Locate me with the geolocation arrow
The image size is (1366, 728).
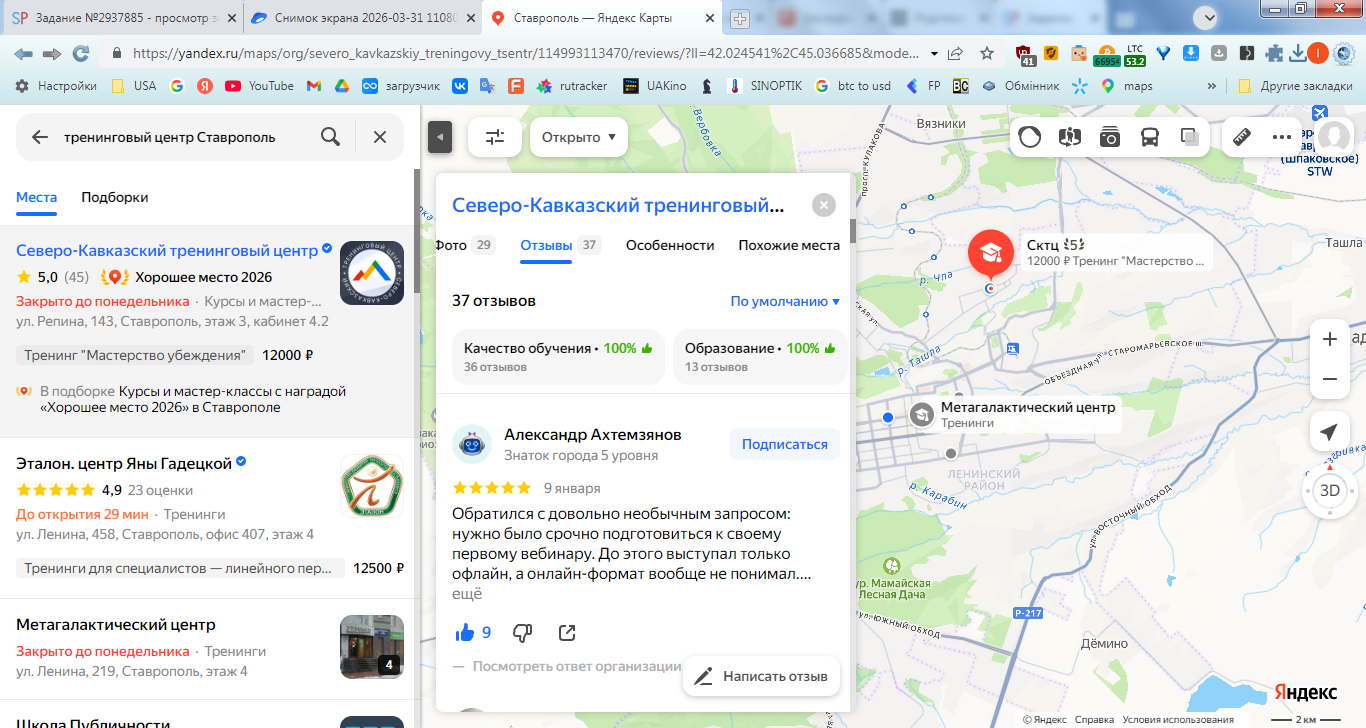point(1329,432)
